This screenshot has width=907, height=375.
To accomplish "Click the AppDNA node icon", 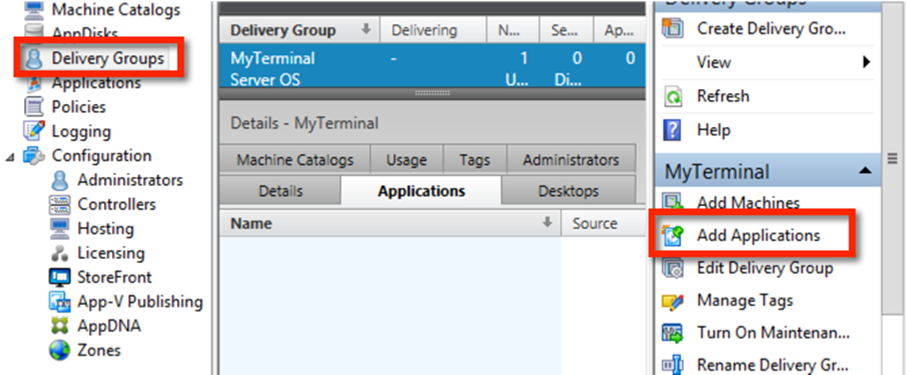I will (x=60, y=326).
